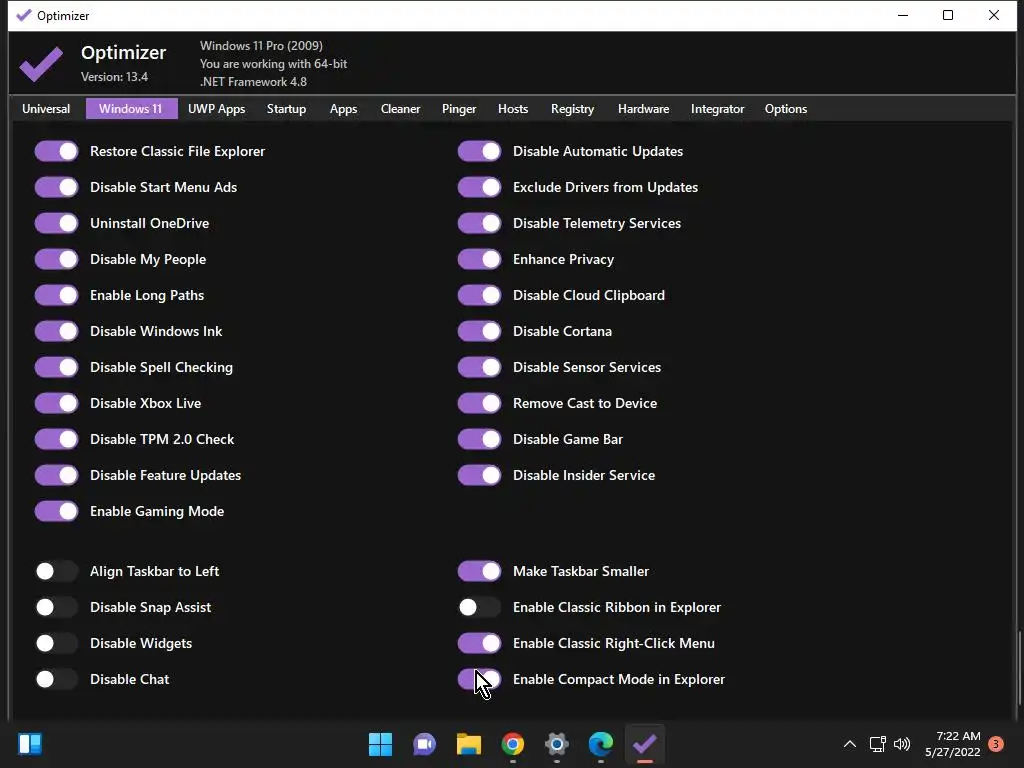The width and height of the screenshot is (1024, 768).
Task: Open volume speaker tray icon
Action: 902,744
